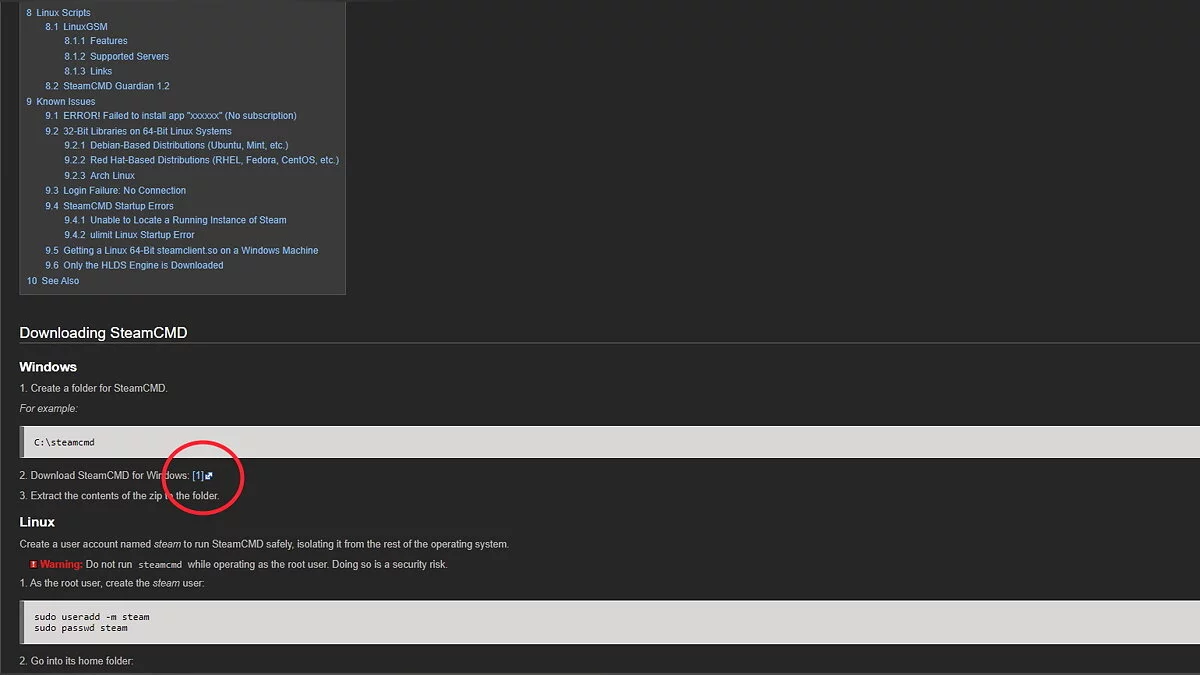Click the external link icon after [1]
Screen dimensions: 1200x675
pyautogui.click(x=209, y=476)
